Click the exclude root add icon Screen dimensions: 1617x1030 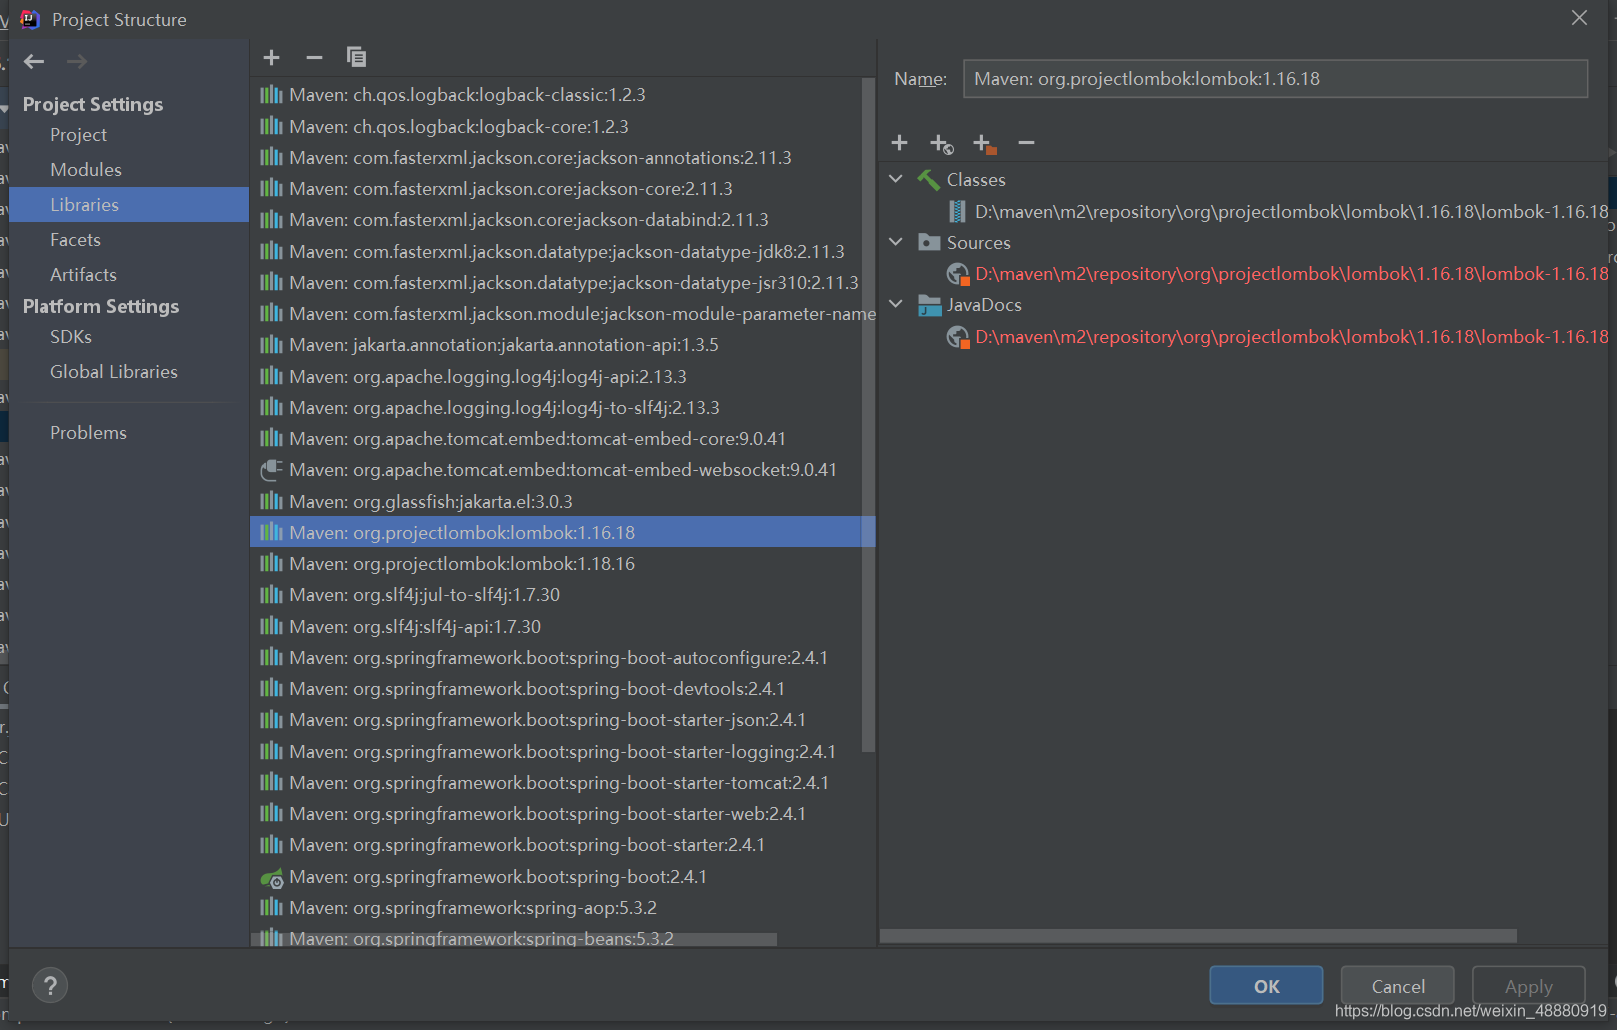[x=984, y=144]
